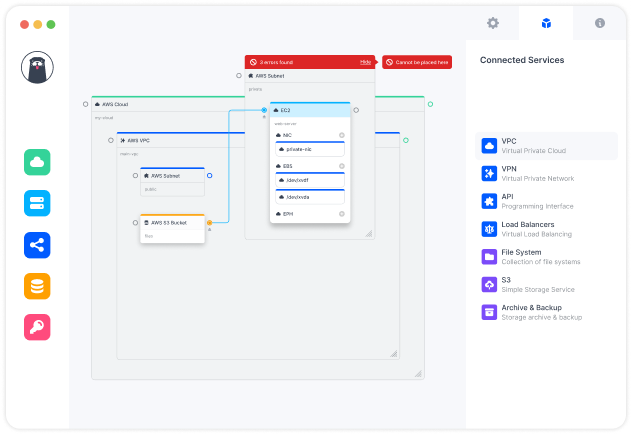Click the left connector of AWS Cloud
Screen dimensions: 632x435
click(85, 104)
